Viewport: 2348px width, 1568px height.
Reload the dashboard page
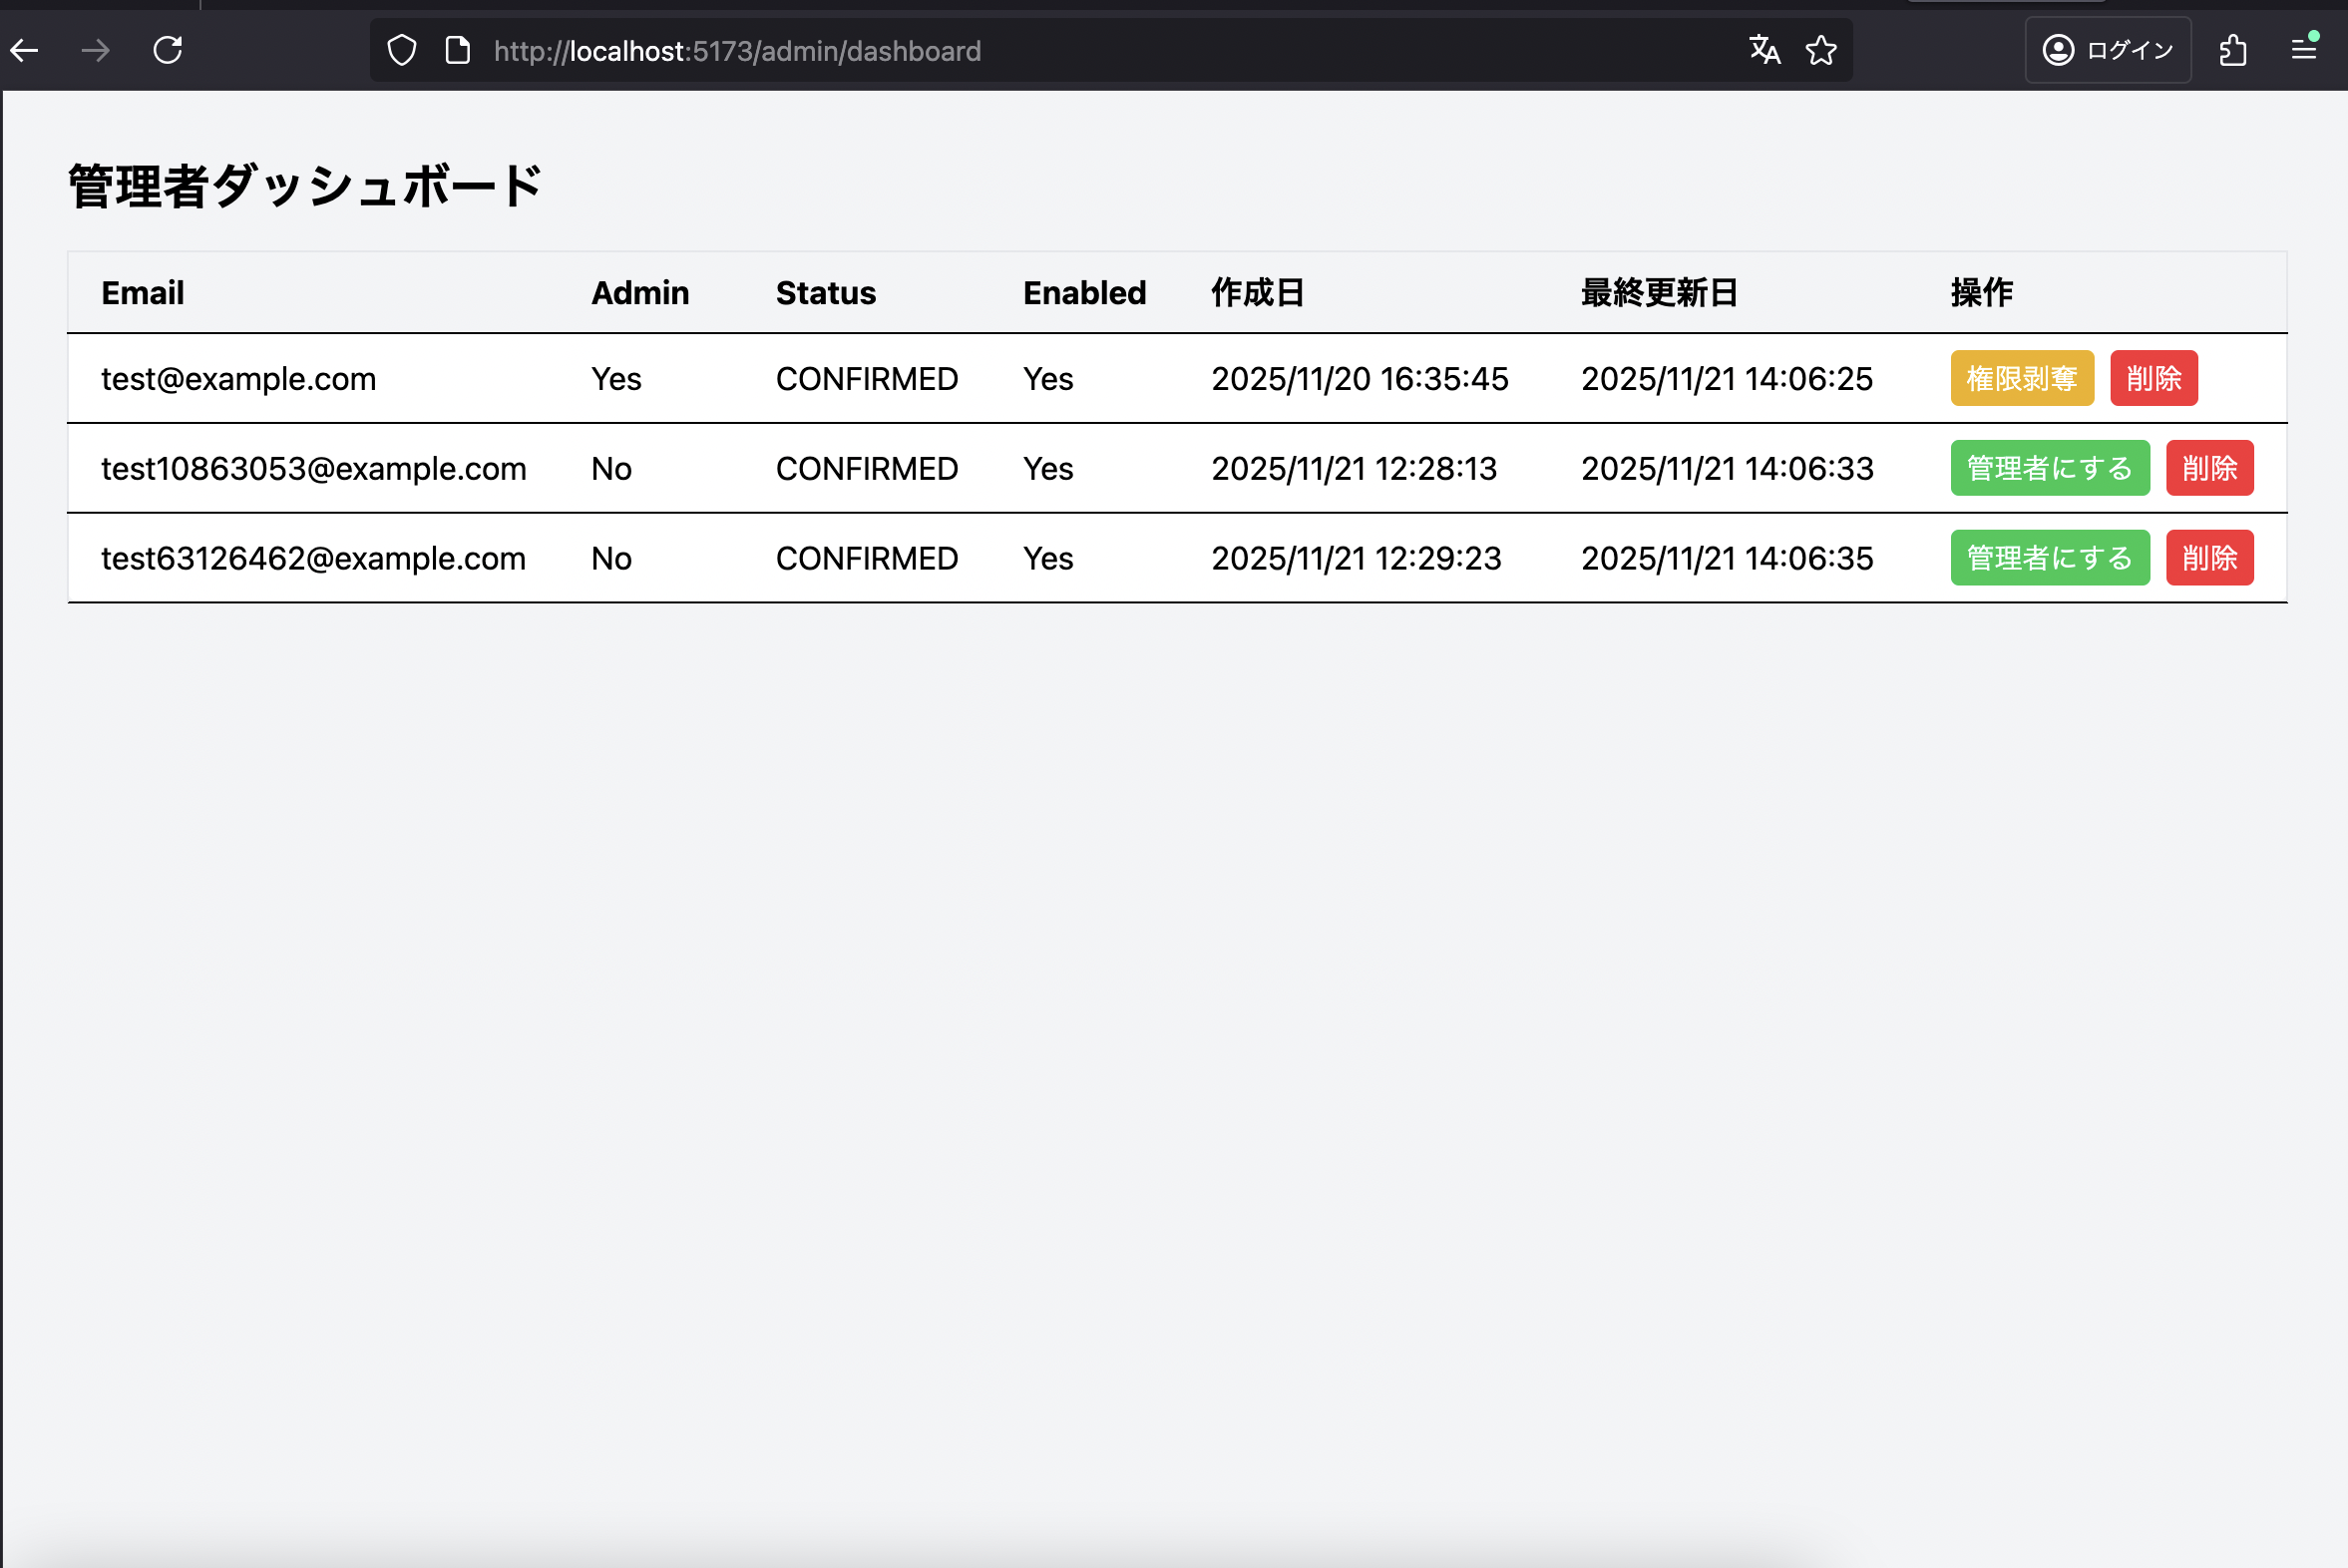[x=168, y=50]
